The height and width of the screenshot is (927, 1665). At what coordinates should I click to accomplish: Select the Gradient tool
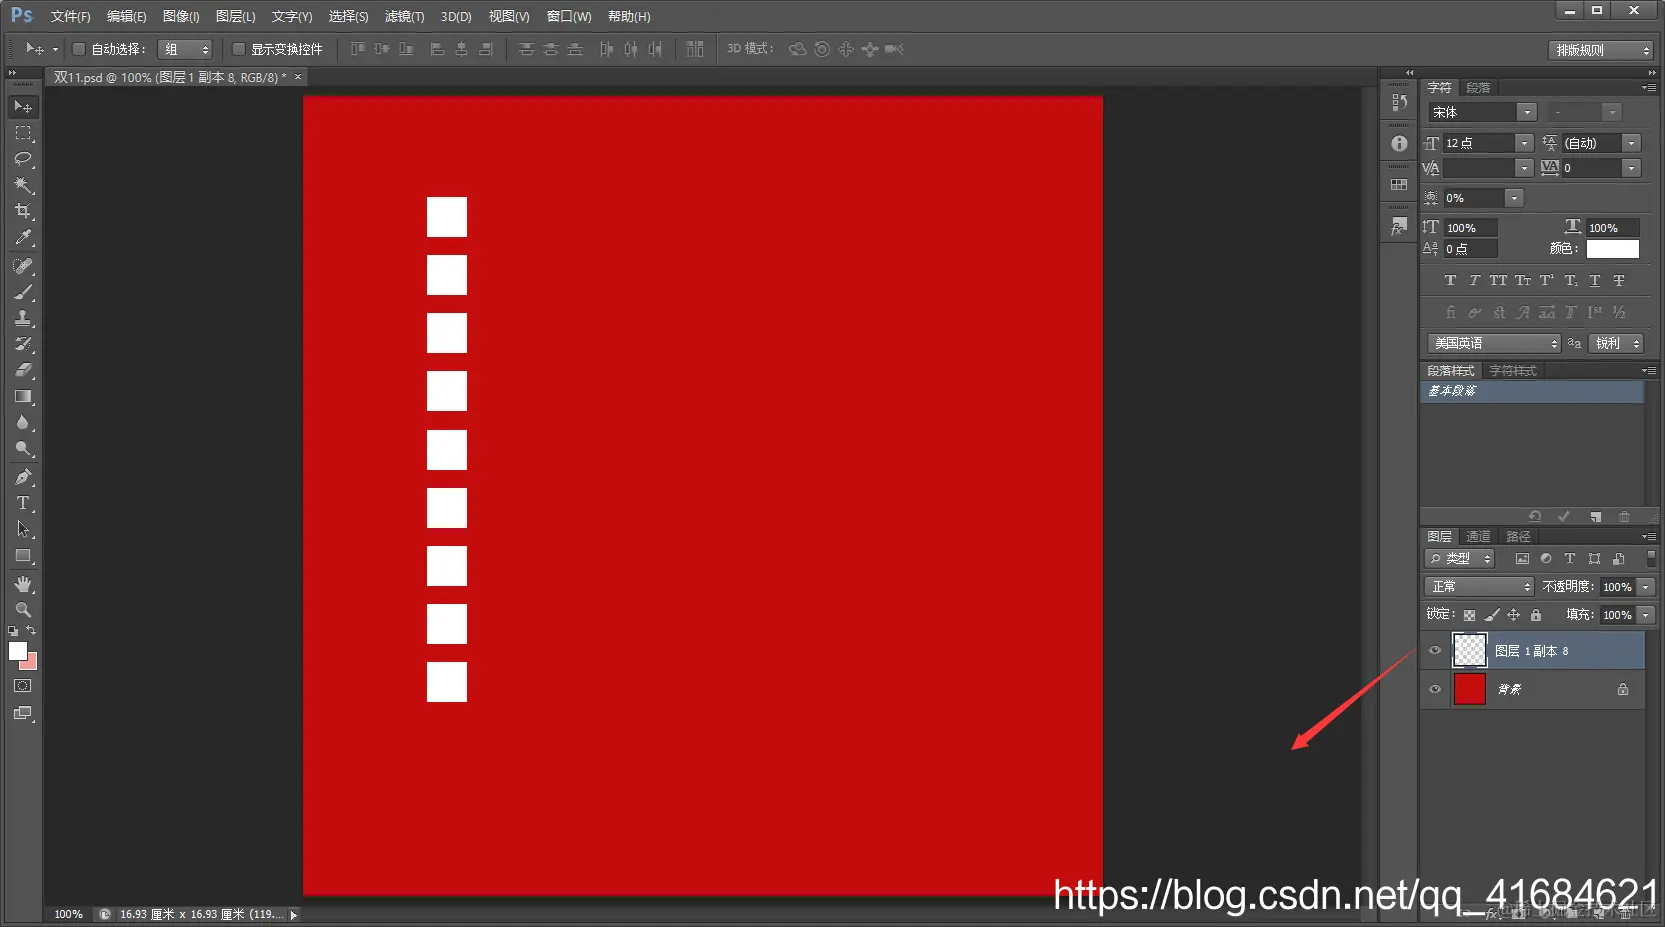coord(22,396)
